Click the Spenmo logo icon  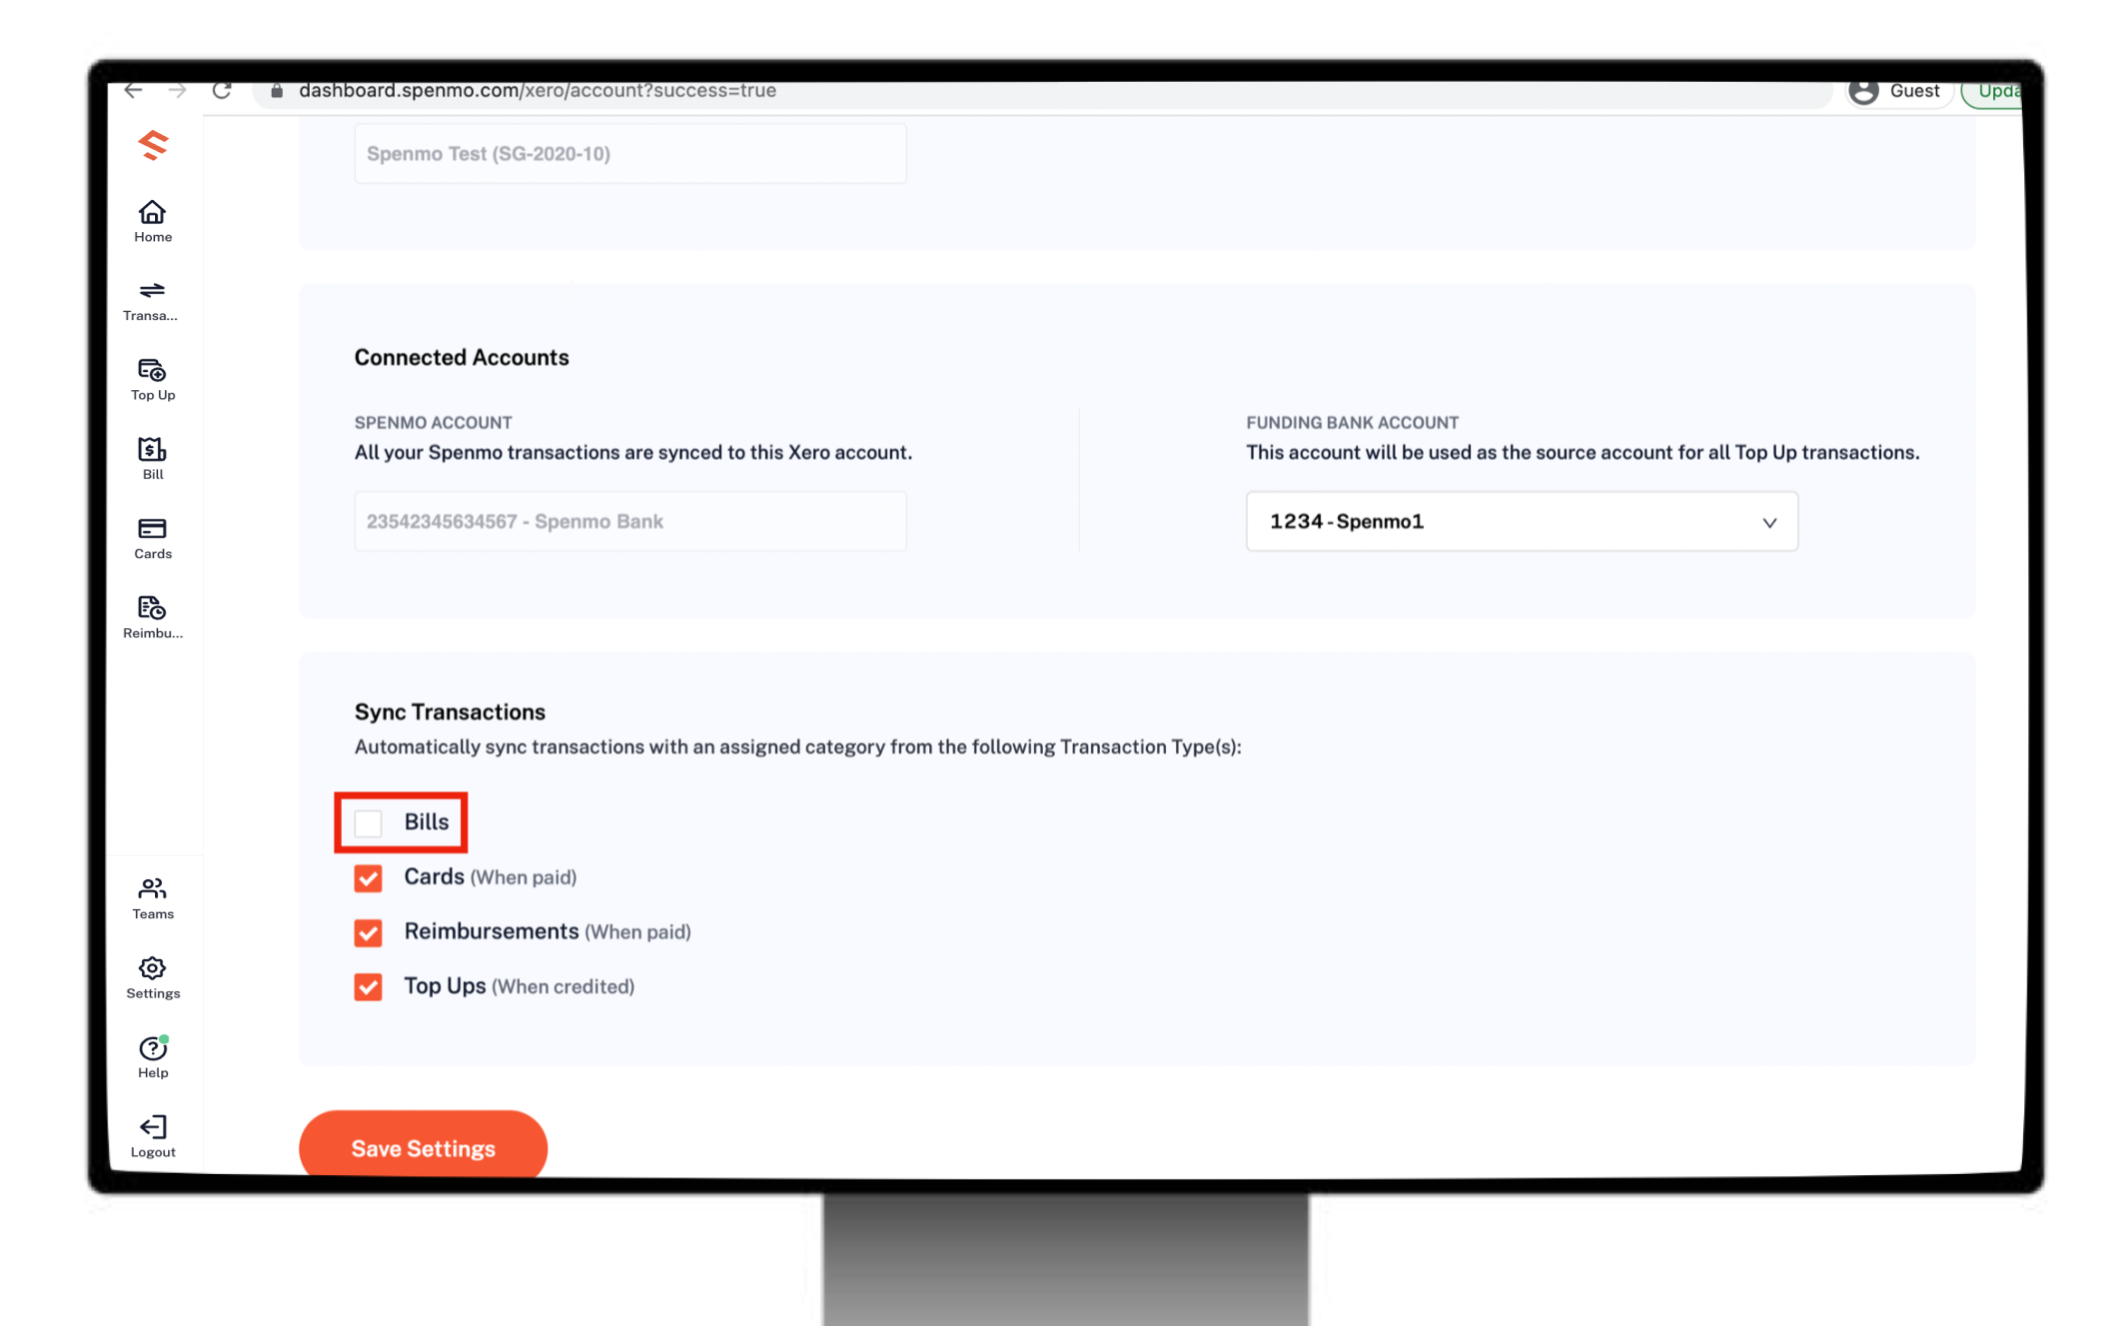(x=153, y=145)
